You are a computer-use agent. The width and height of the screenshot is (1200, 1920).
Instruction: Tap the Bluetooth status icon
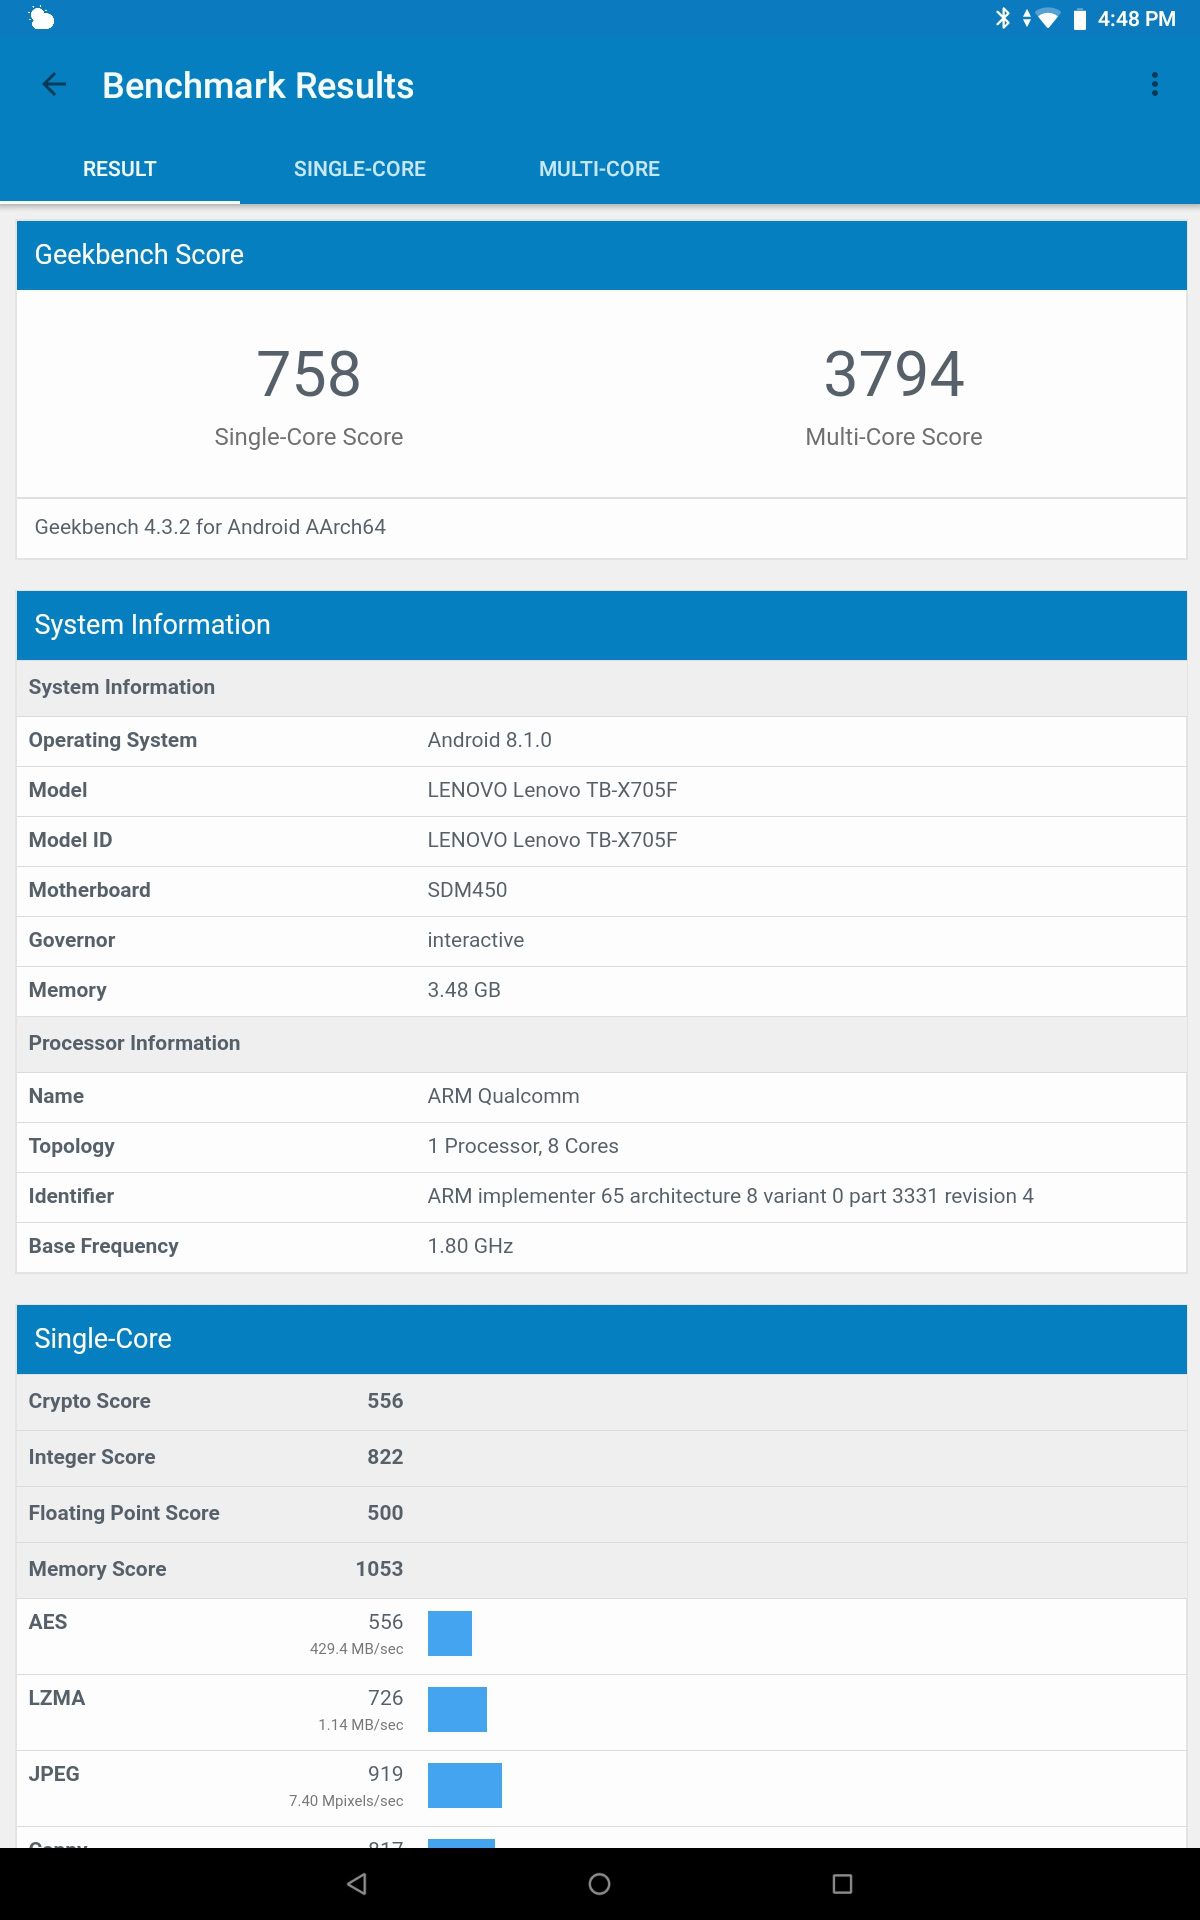pyautogui.click(x=1002, y=18)
